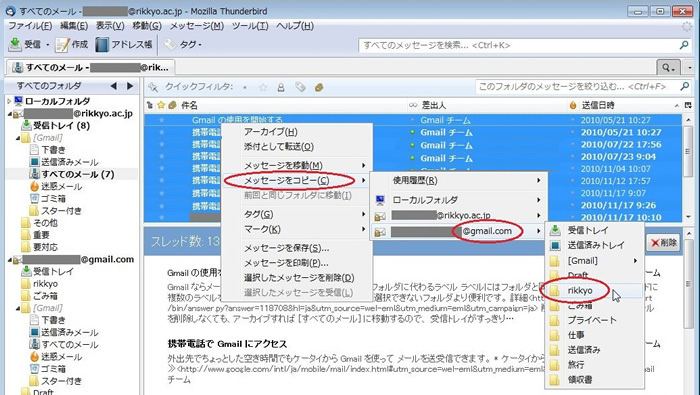The image size is (700, 395).
Task: Click the 削除 delete button
Action: tap(664, 243)
